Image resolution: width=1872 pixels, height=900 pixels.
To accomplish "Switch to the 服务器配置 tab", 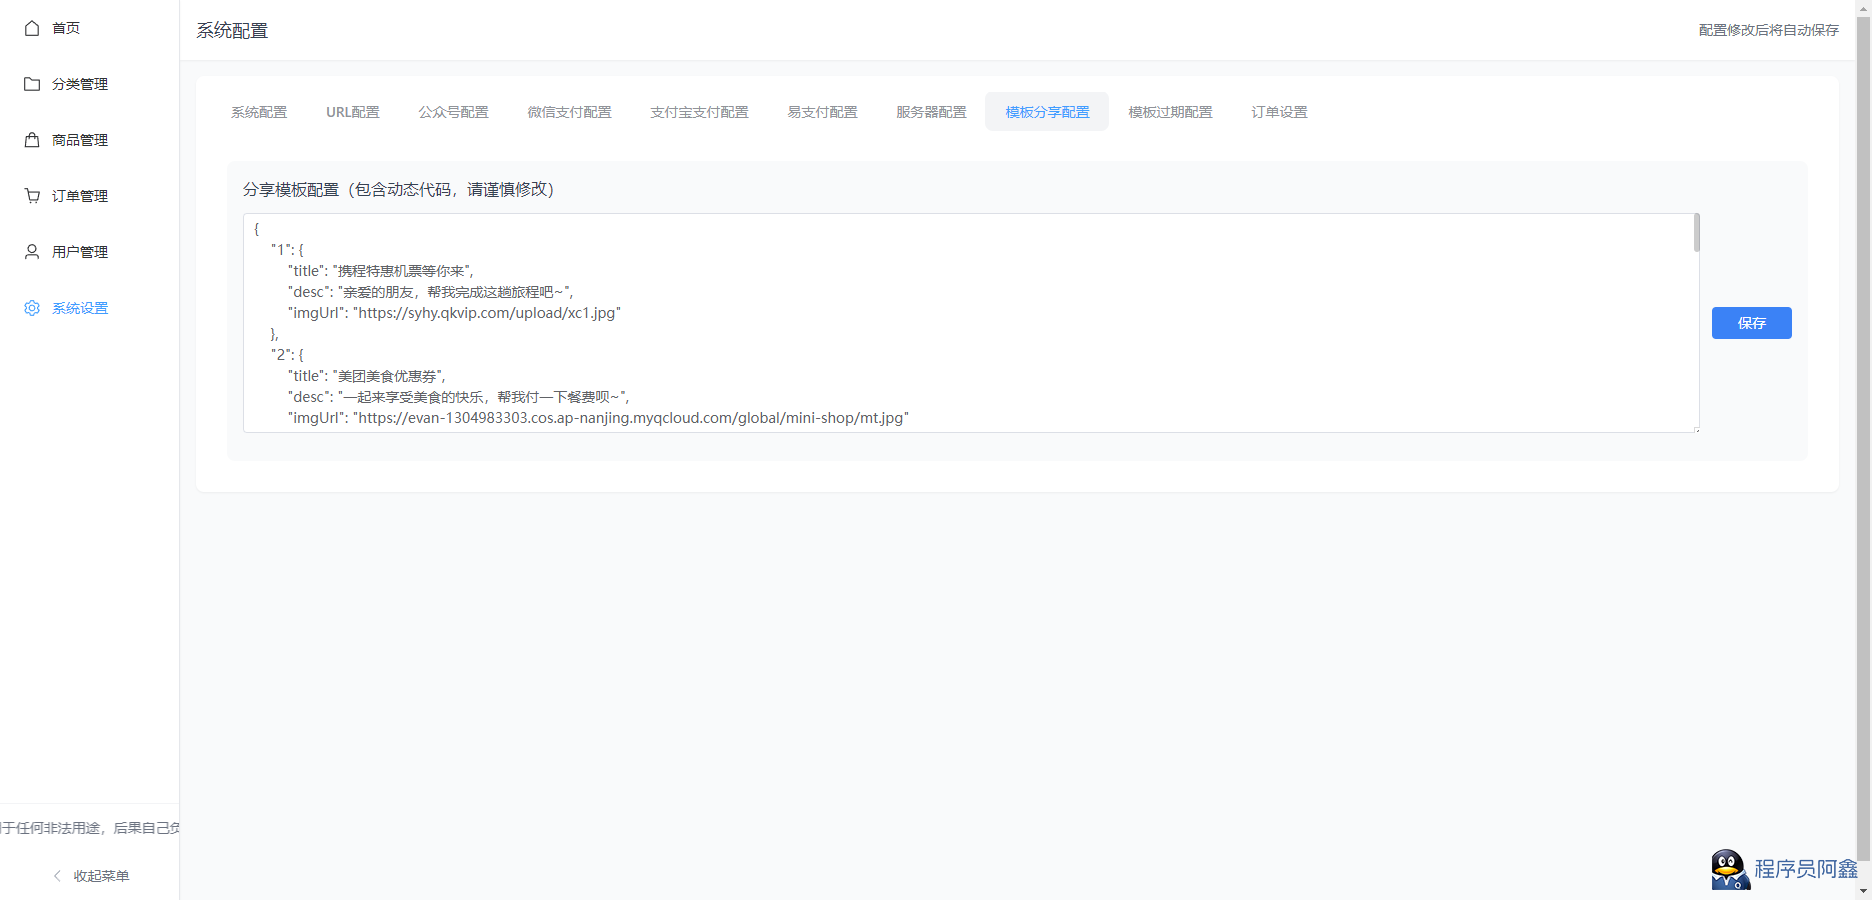I will click(931, 112).
